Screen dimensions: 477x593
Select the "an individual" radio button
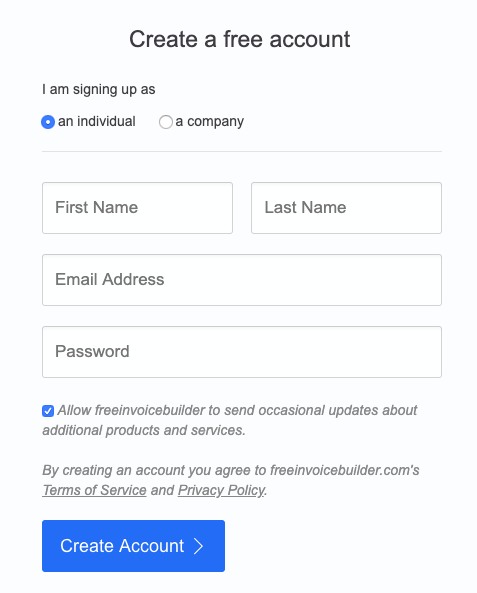48,122
